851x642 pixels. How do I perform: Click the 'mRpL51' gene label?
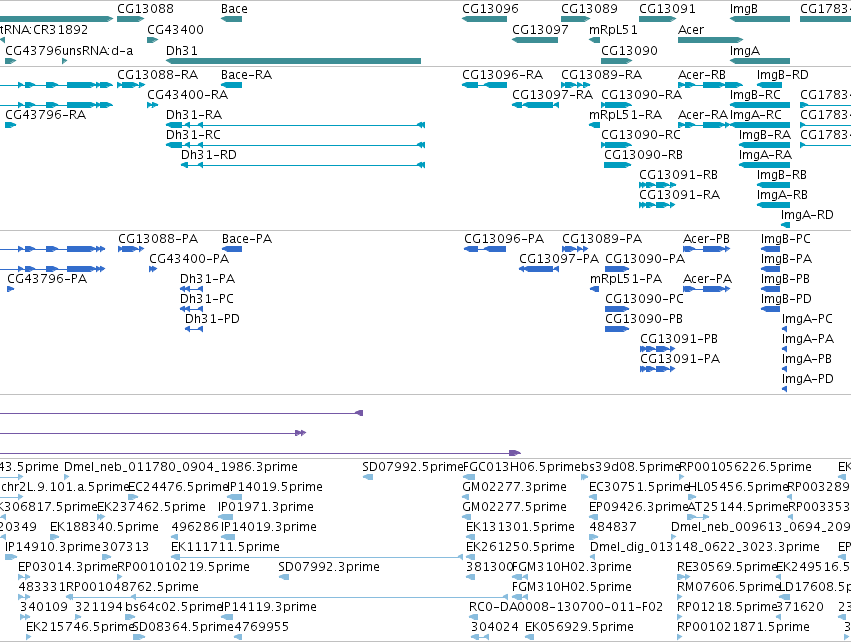[x=613, y=30]
